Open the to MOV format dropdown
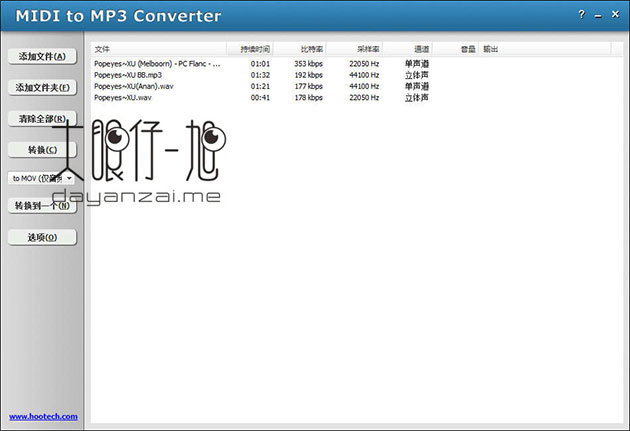This screenshot has height=431, width=630. [x=41, y=178]
